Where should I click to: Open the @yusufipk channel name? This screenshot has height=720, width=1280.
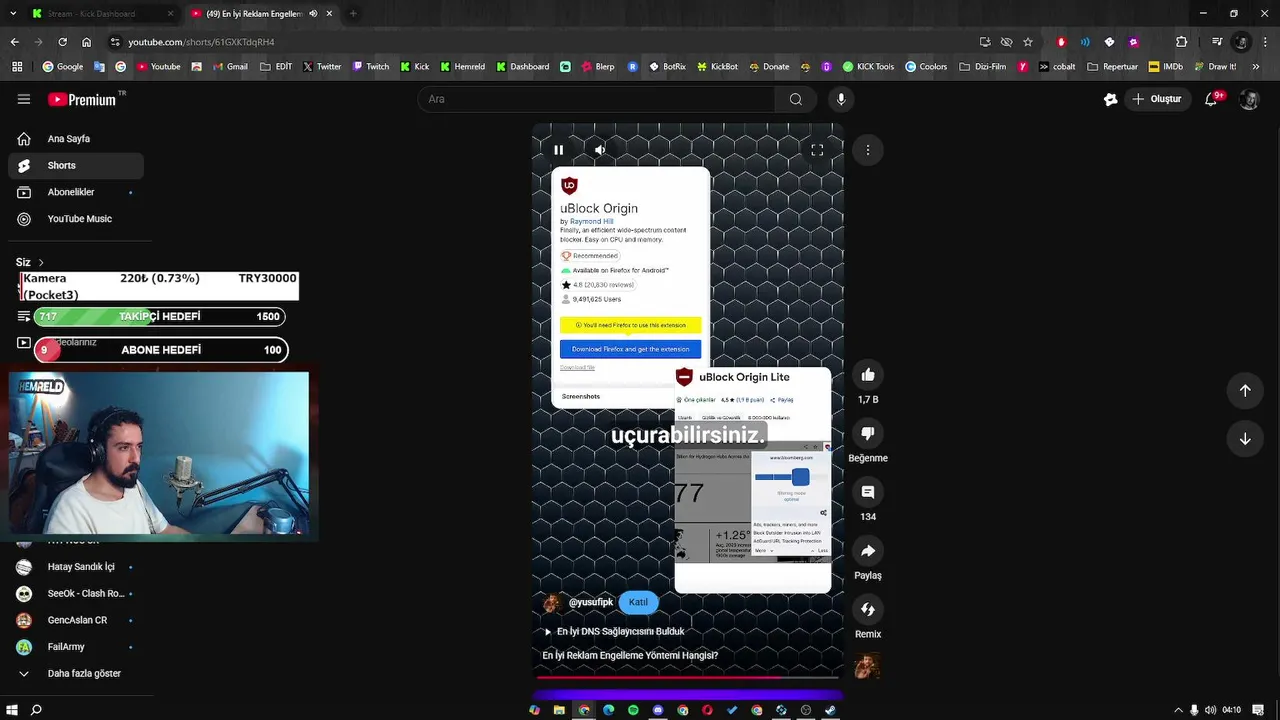click(591, 602)
